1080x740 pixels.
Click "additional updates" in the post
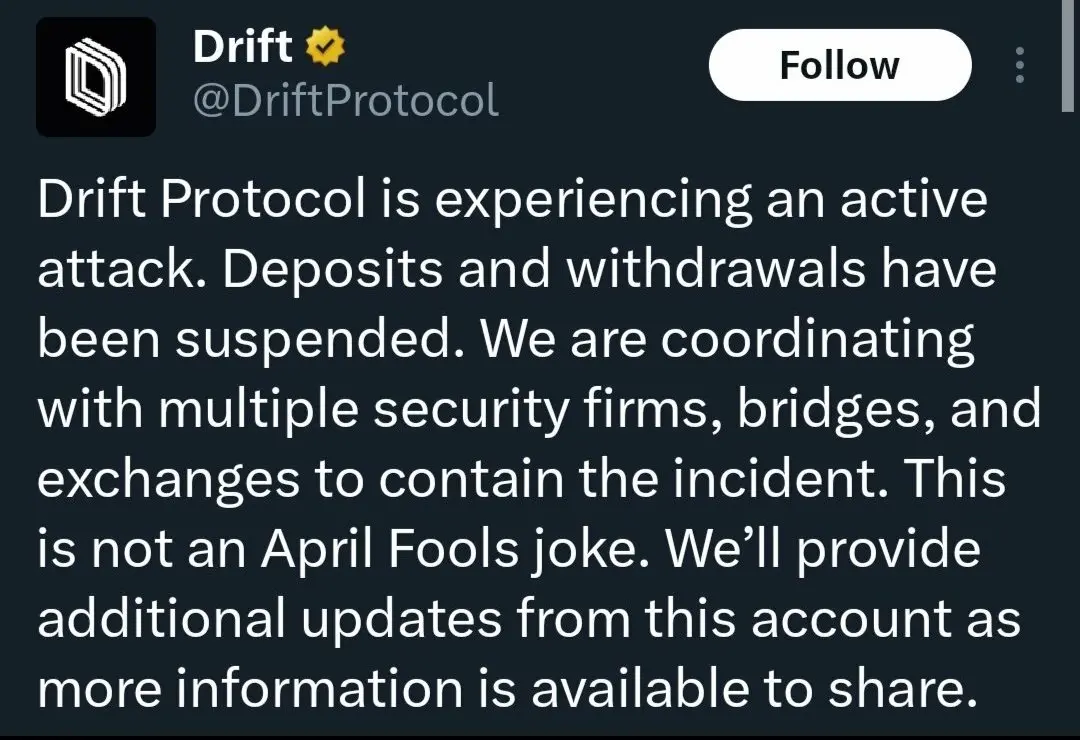pyautogui.click(x=271, y=621)
